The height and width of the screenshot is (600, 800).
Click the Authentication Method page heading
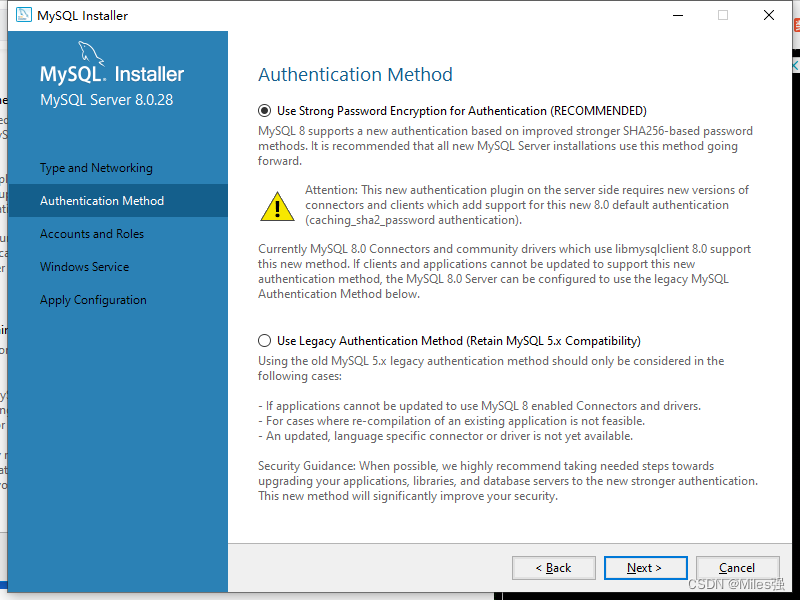click(x=355, y=74)
